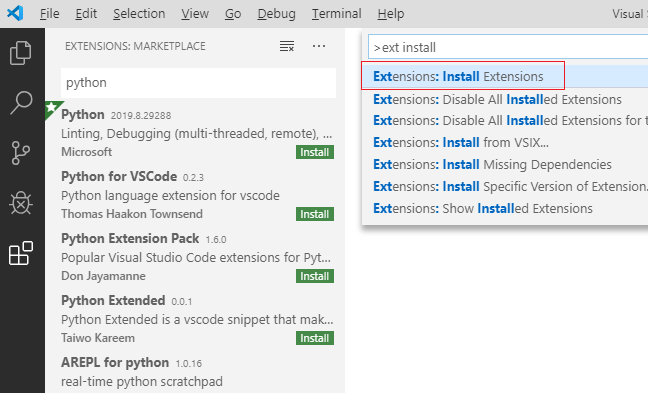
Task: Focus the command palette input field
Action: pyautogui.click(x=508, y=48)
